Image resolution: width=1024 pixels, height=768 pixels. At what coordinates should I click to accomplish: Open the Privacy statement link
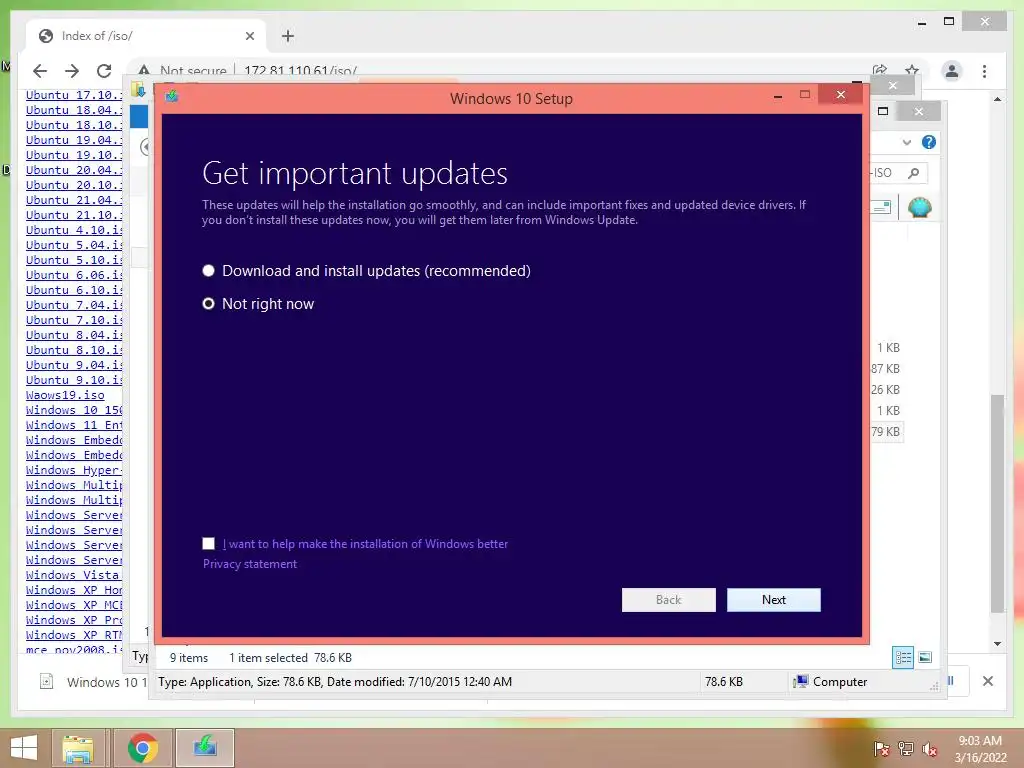tap(249, 564)
